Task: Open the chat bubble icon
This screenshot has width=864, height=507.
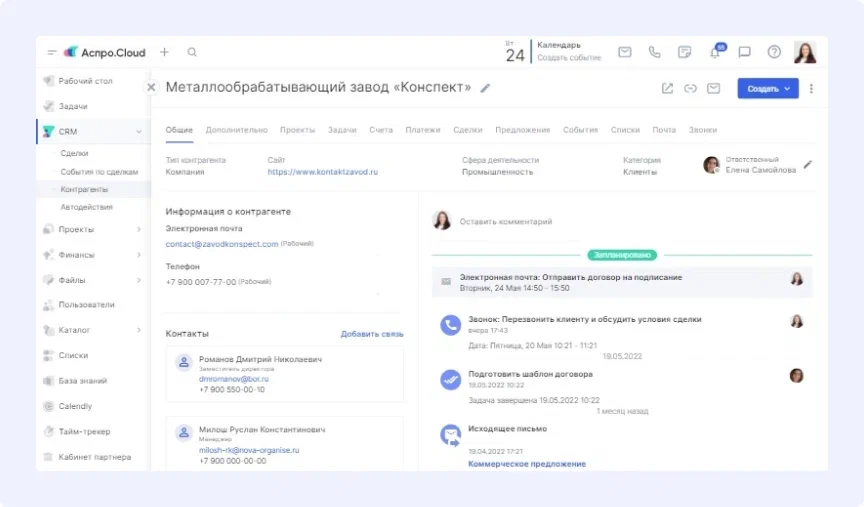Action: point(744,52)
